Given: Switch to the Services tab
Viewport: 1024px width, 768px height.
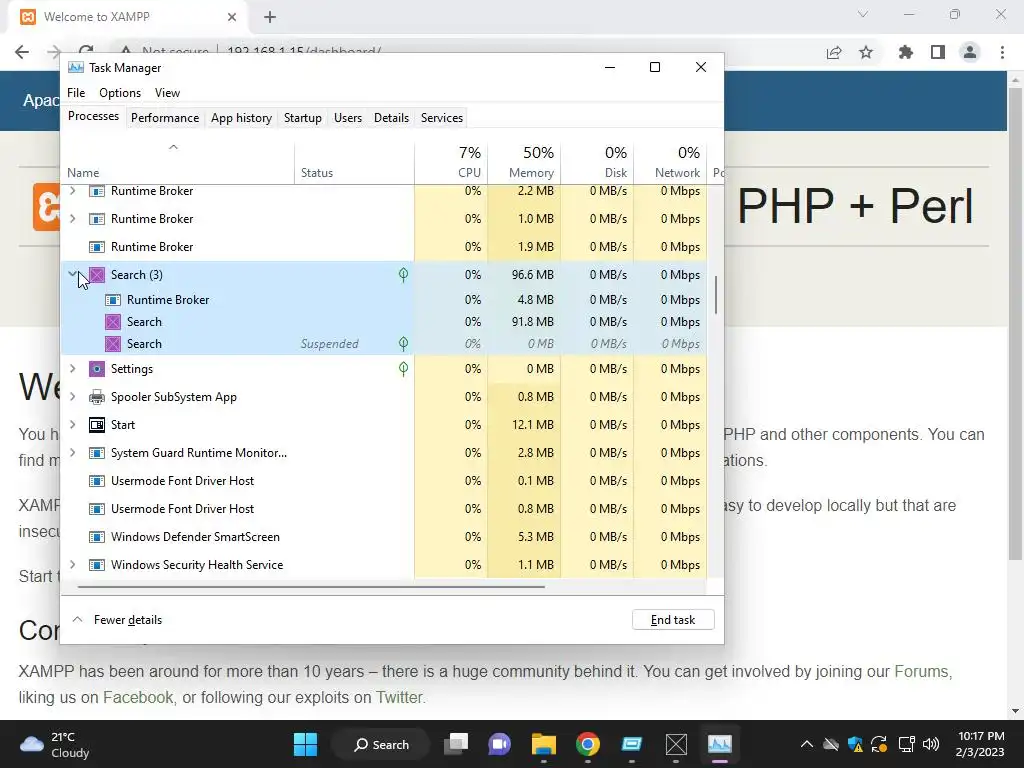Looking at the screenshot, I should point(441,118).
